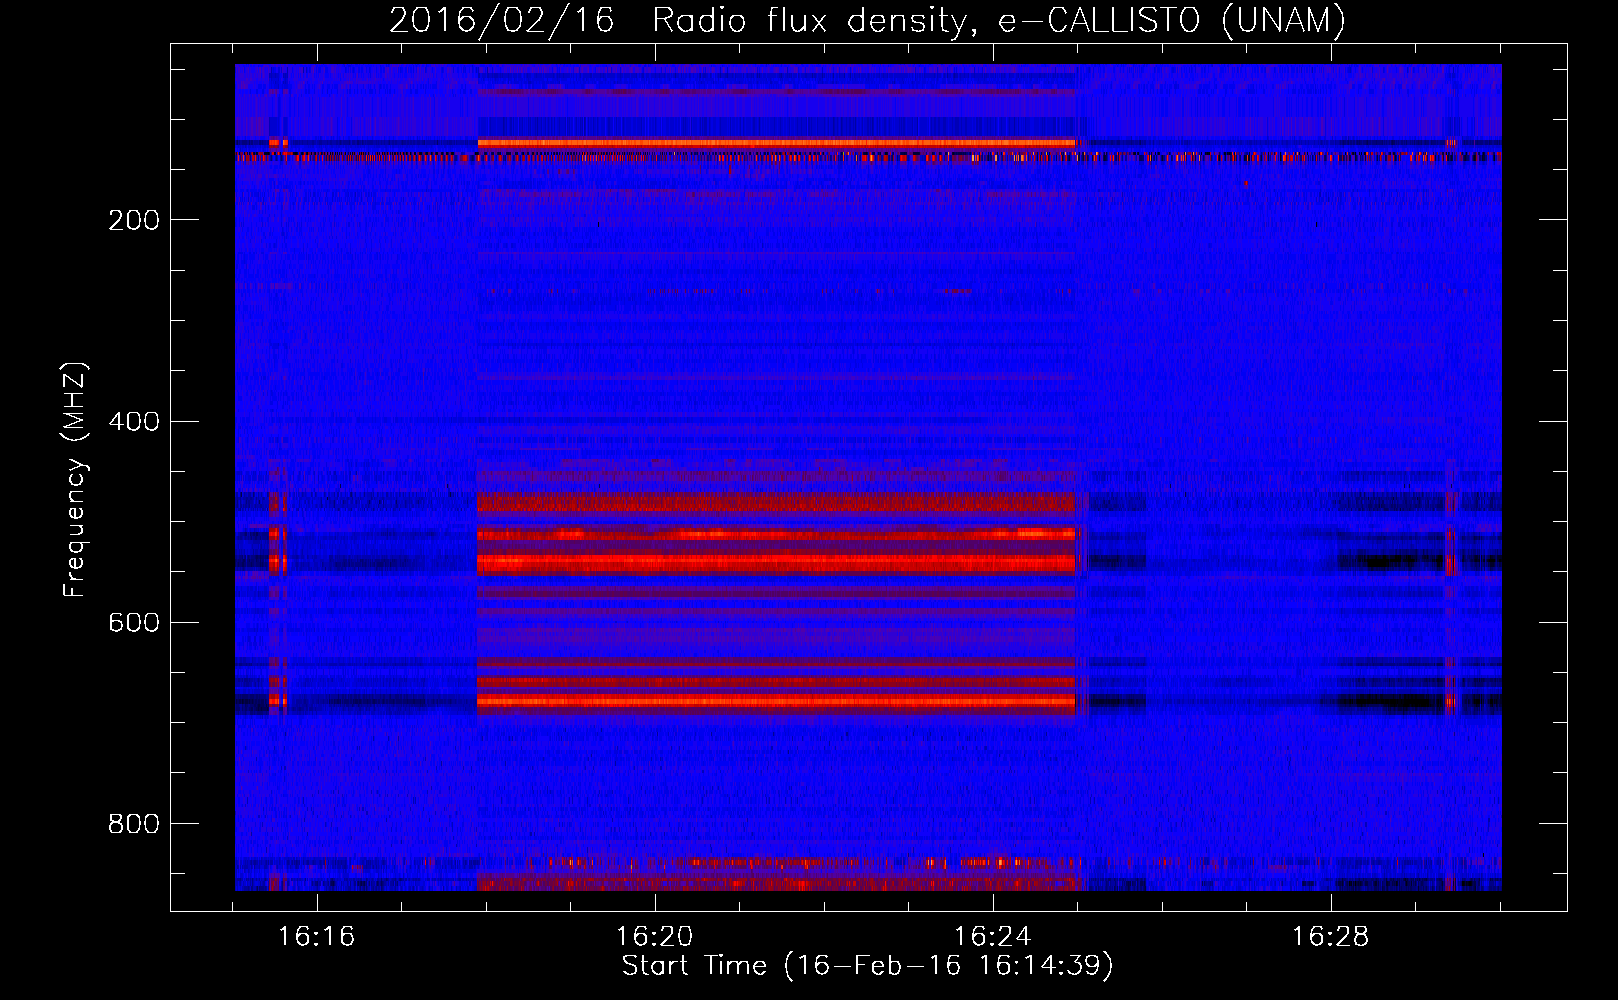The height and width of the screenshot is (1000, 1618).
Task: Click the 200 frequency tick label
Action: pos(133,220)
